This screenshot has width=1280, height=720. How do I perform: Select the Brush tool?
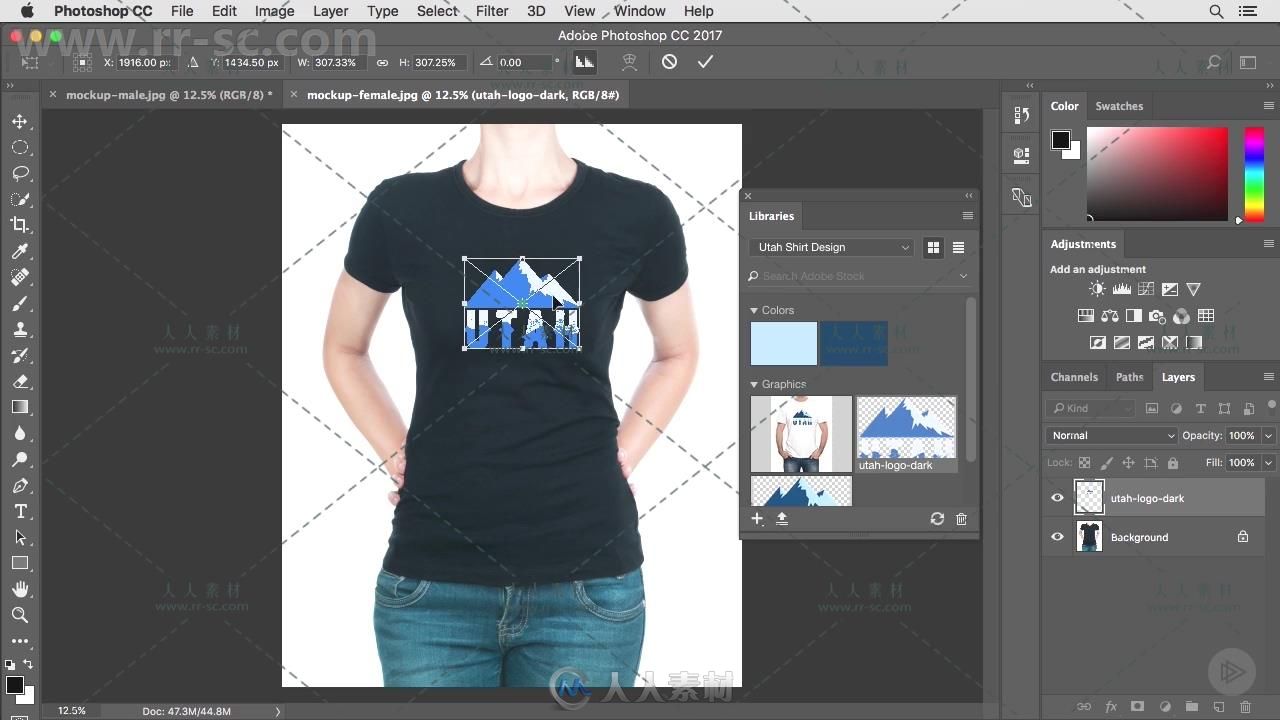pyautogui.click(x=19, y=303)
